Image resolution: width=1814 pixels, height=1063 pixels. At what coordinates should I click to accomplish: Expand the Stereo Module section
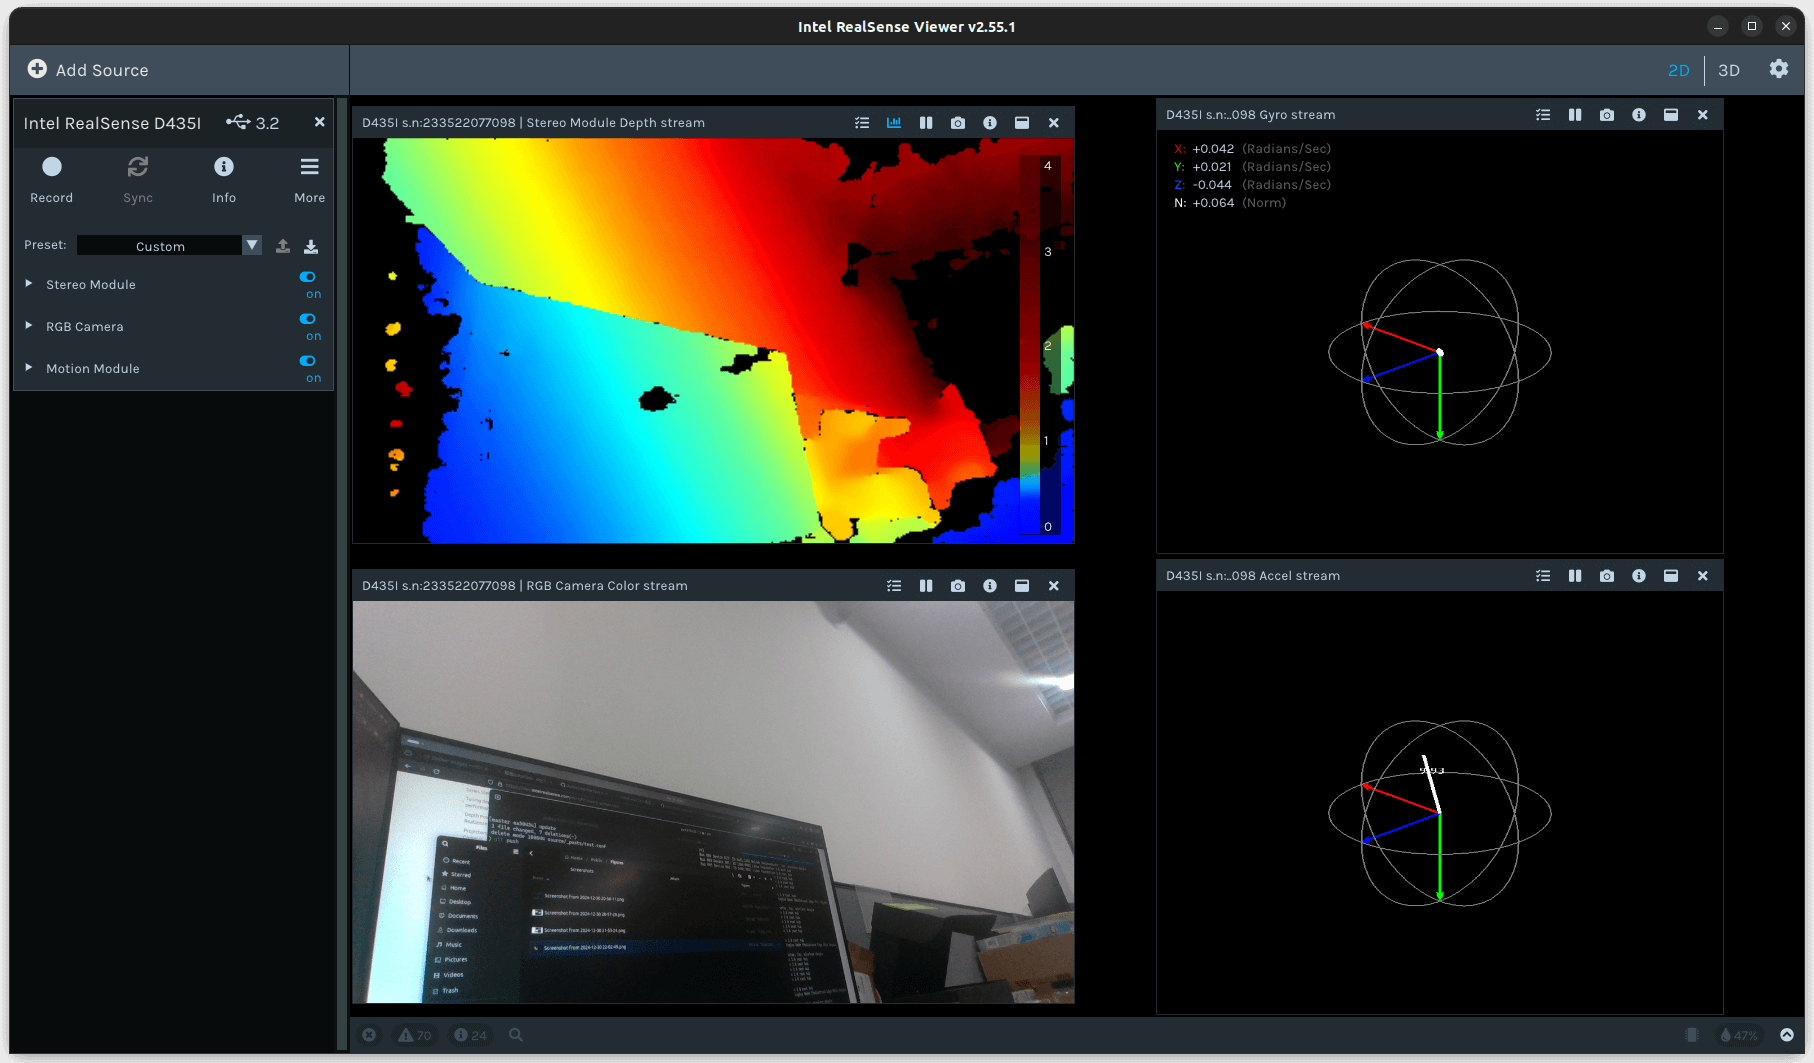[29, 284]
